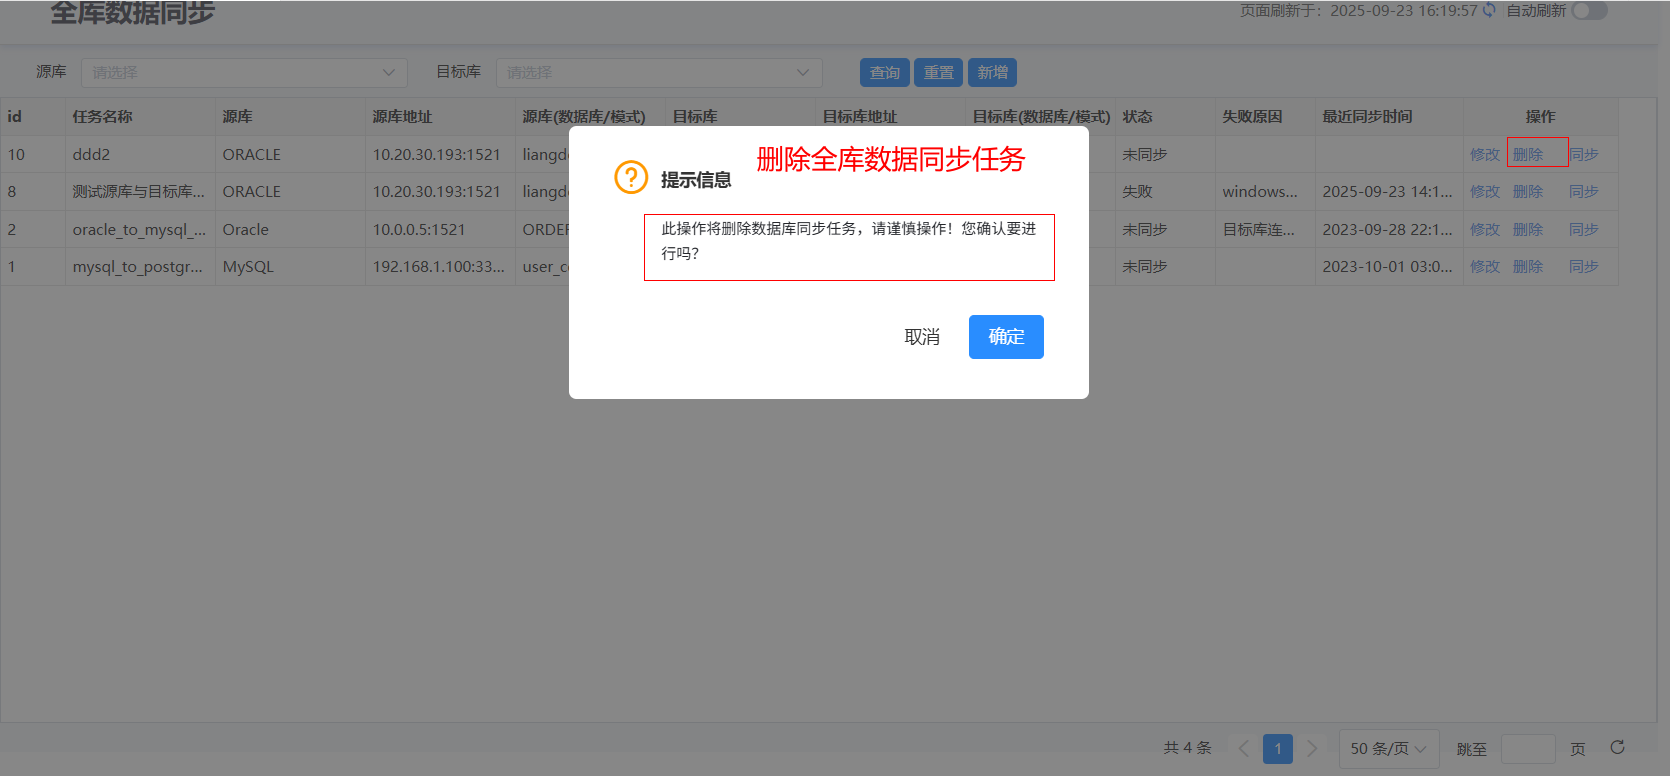The image size is (1670, 776).
Task: Click the 查询 button
Action: click(x=884, y=73)
